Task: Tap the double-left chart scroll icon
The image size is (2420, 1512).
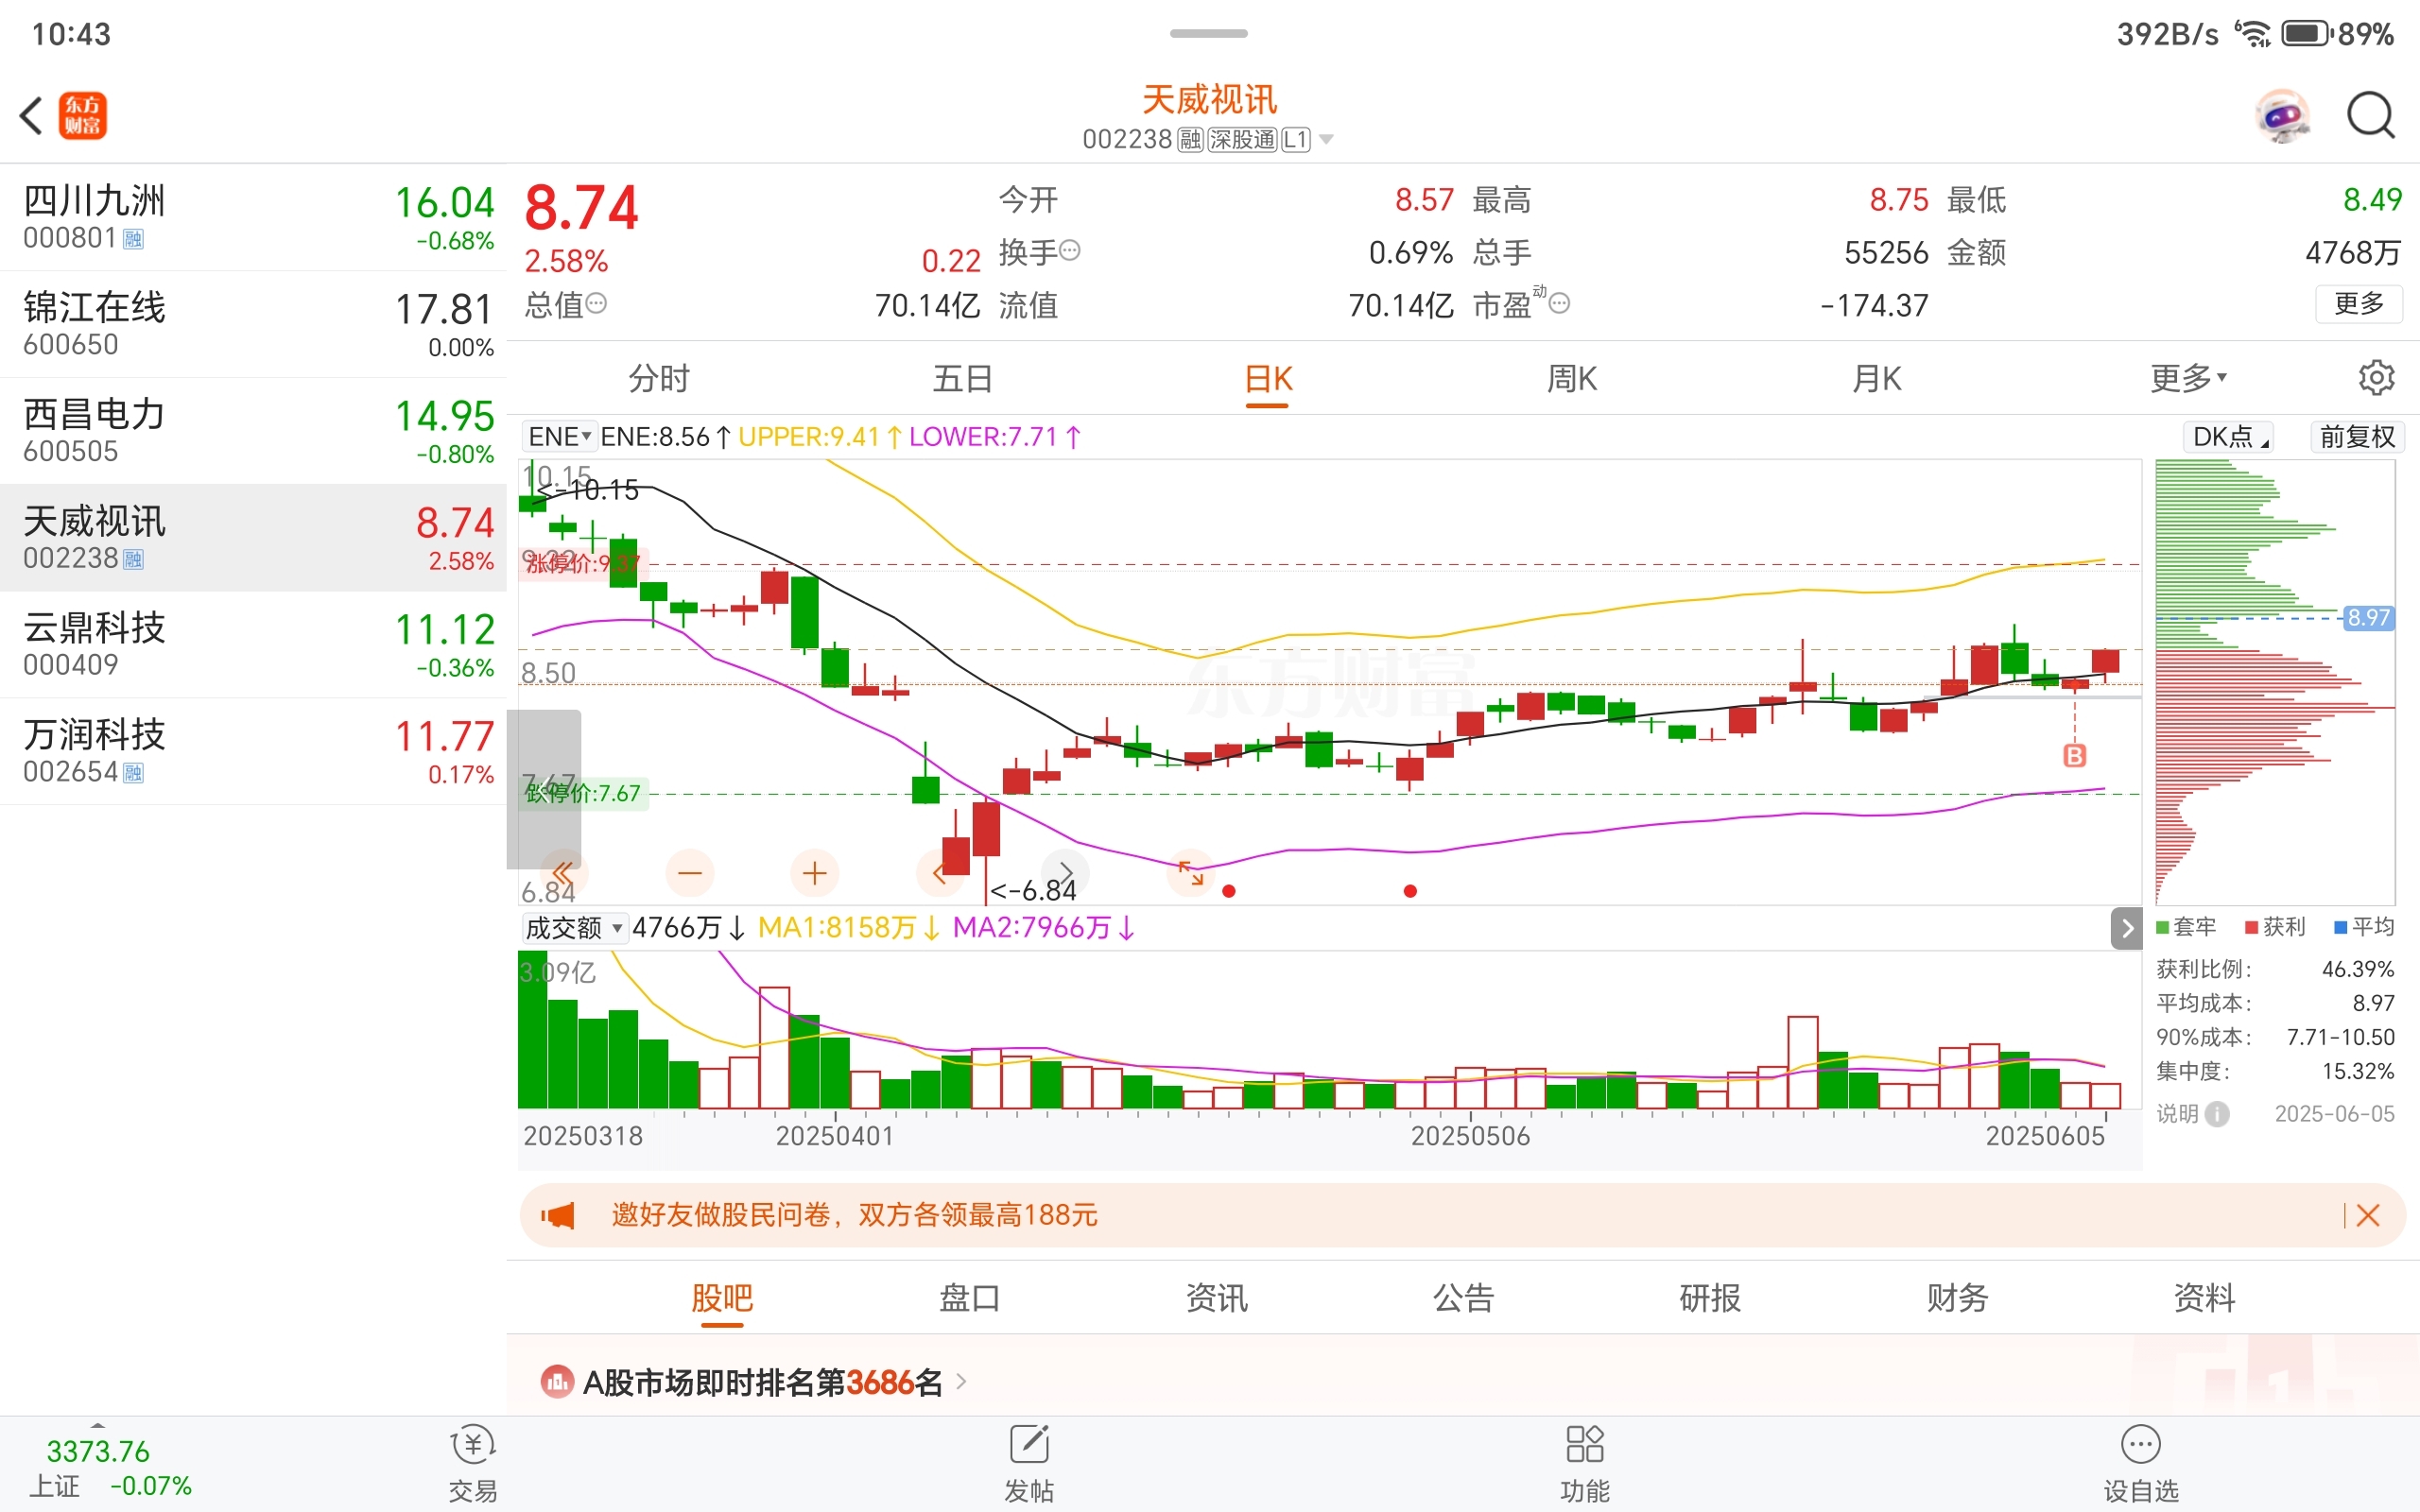Action: tap(563, 873)
